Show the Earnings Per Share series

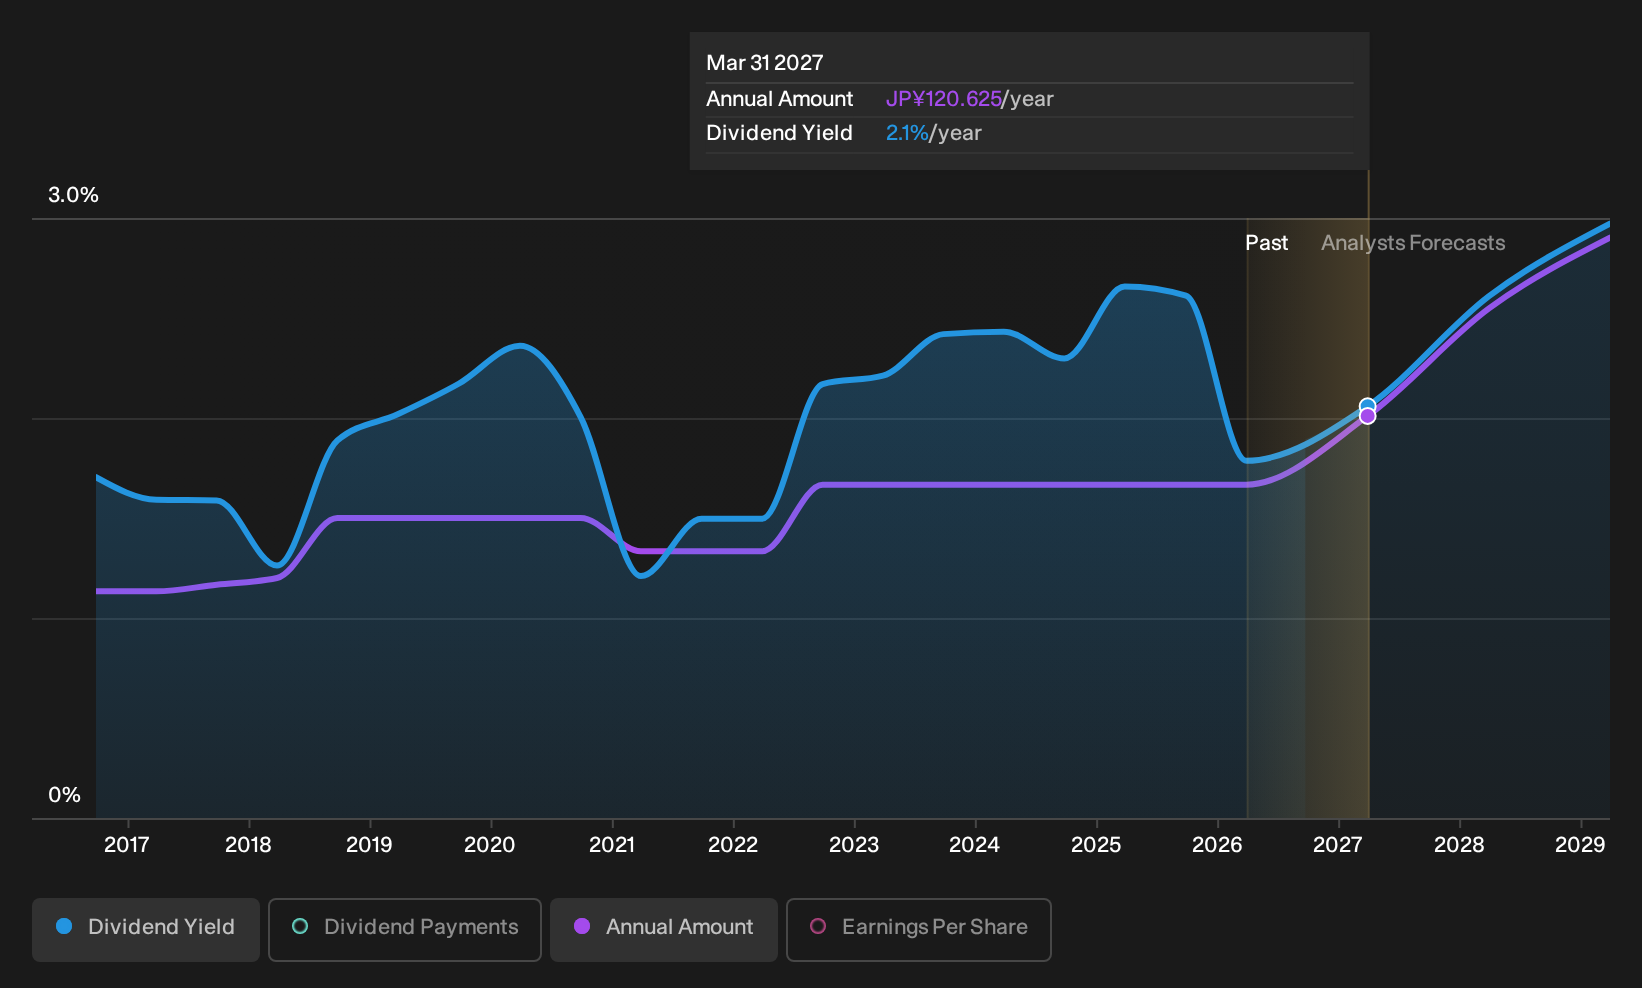coord(919,929)
